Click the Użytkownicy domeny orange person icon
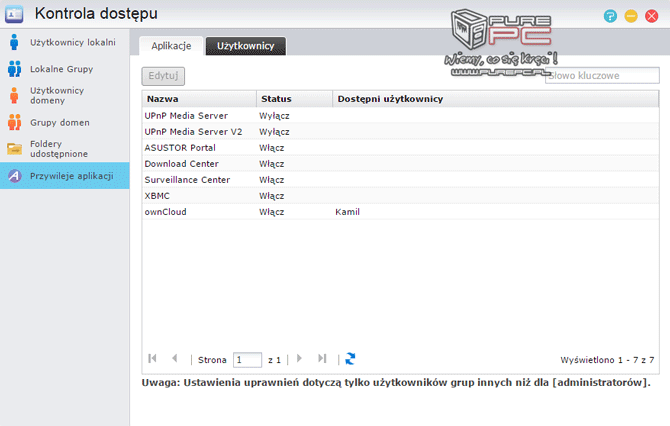This screenshot has height=426, width=670. pos(14,96)
